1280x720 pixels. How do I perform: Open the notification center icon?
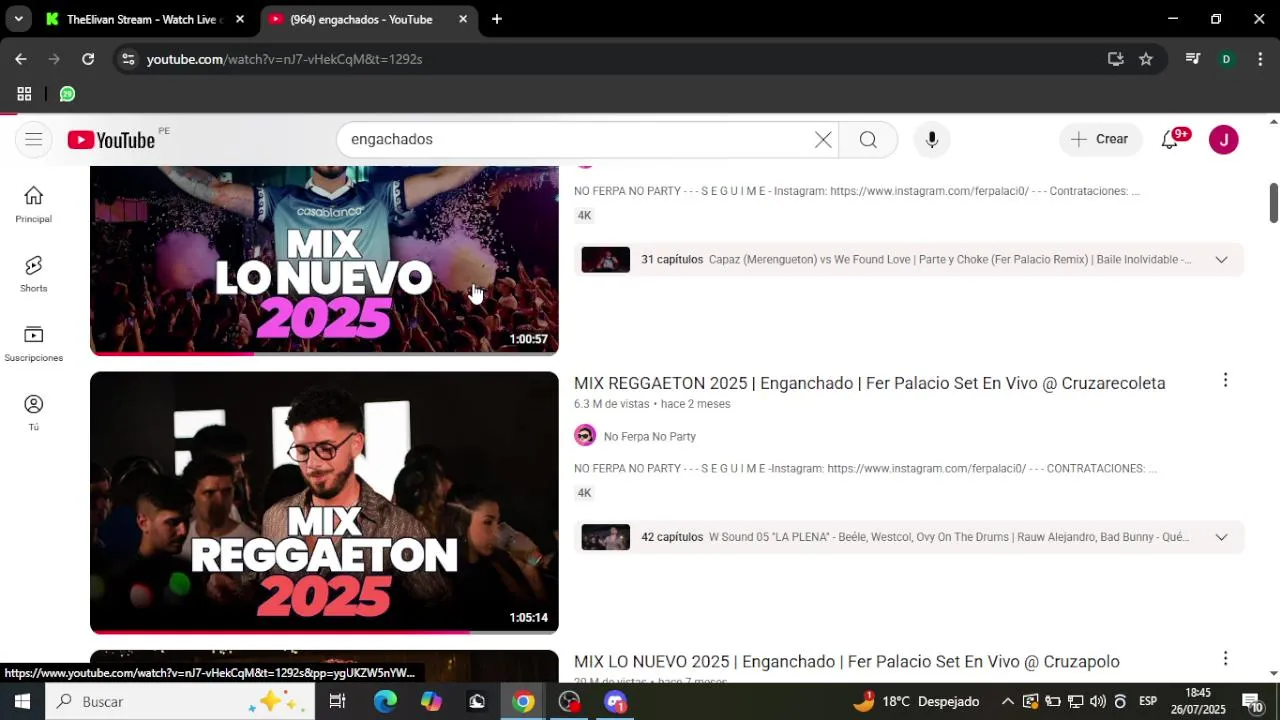click(x=1253, y=701)
